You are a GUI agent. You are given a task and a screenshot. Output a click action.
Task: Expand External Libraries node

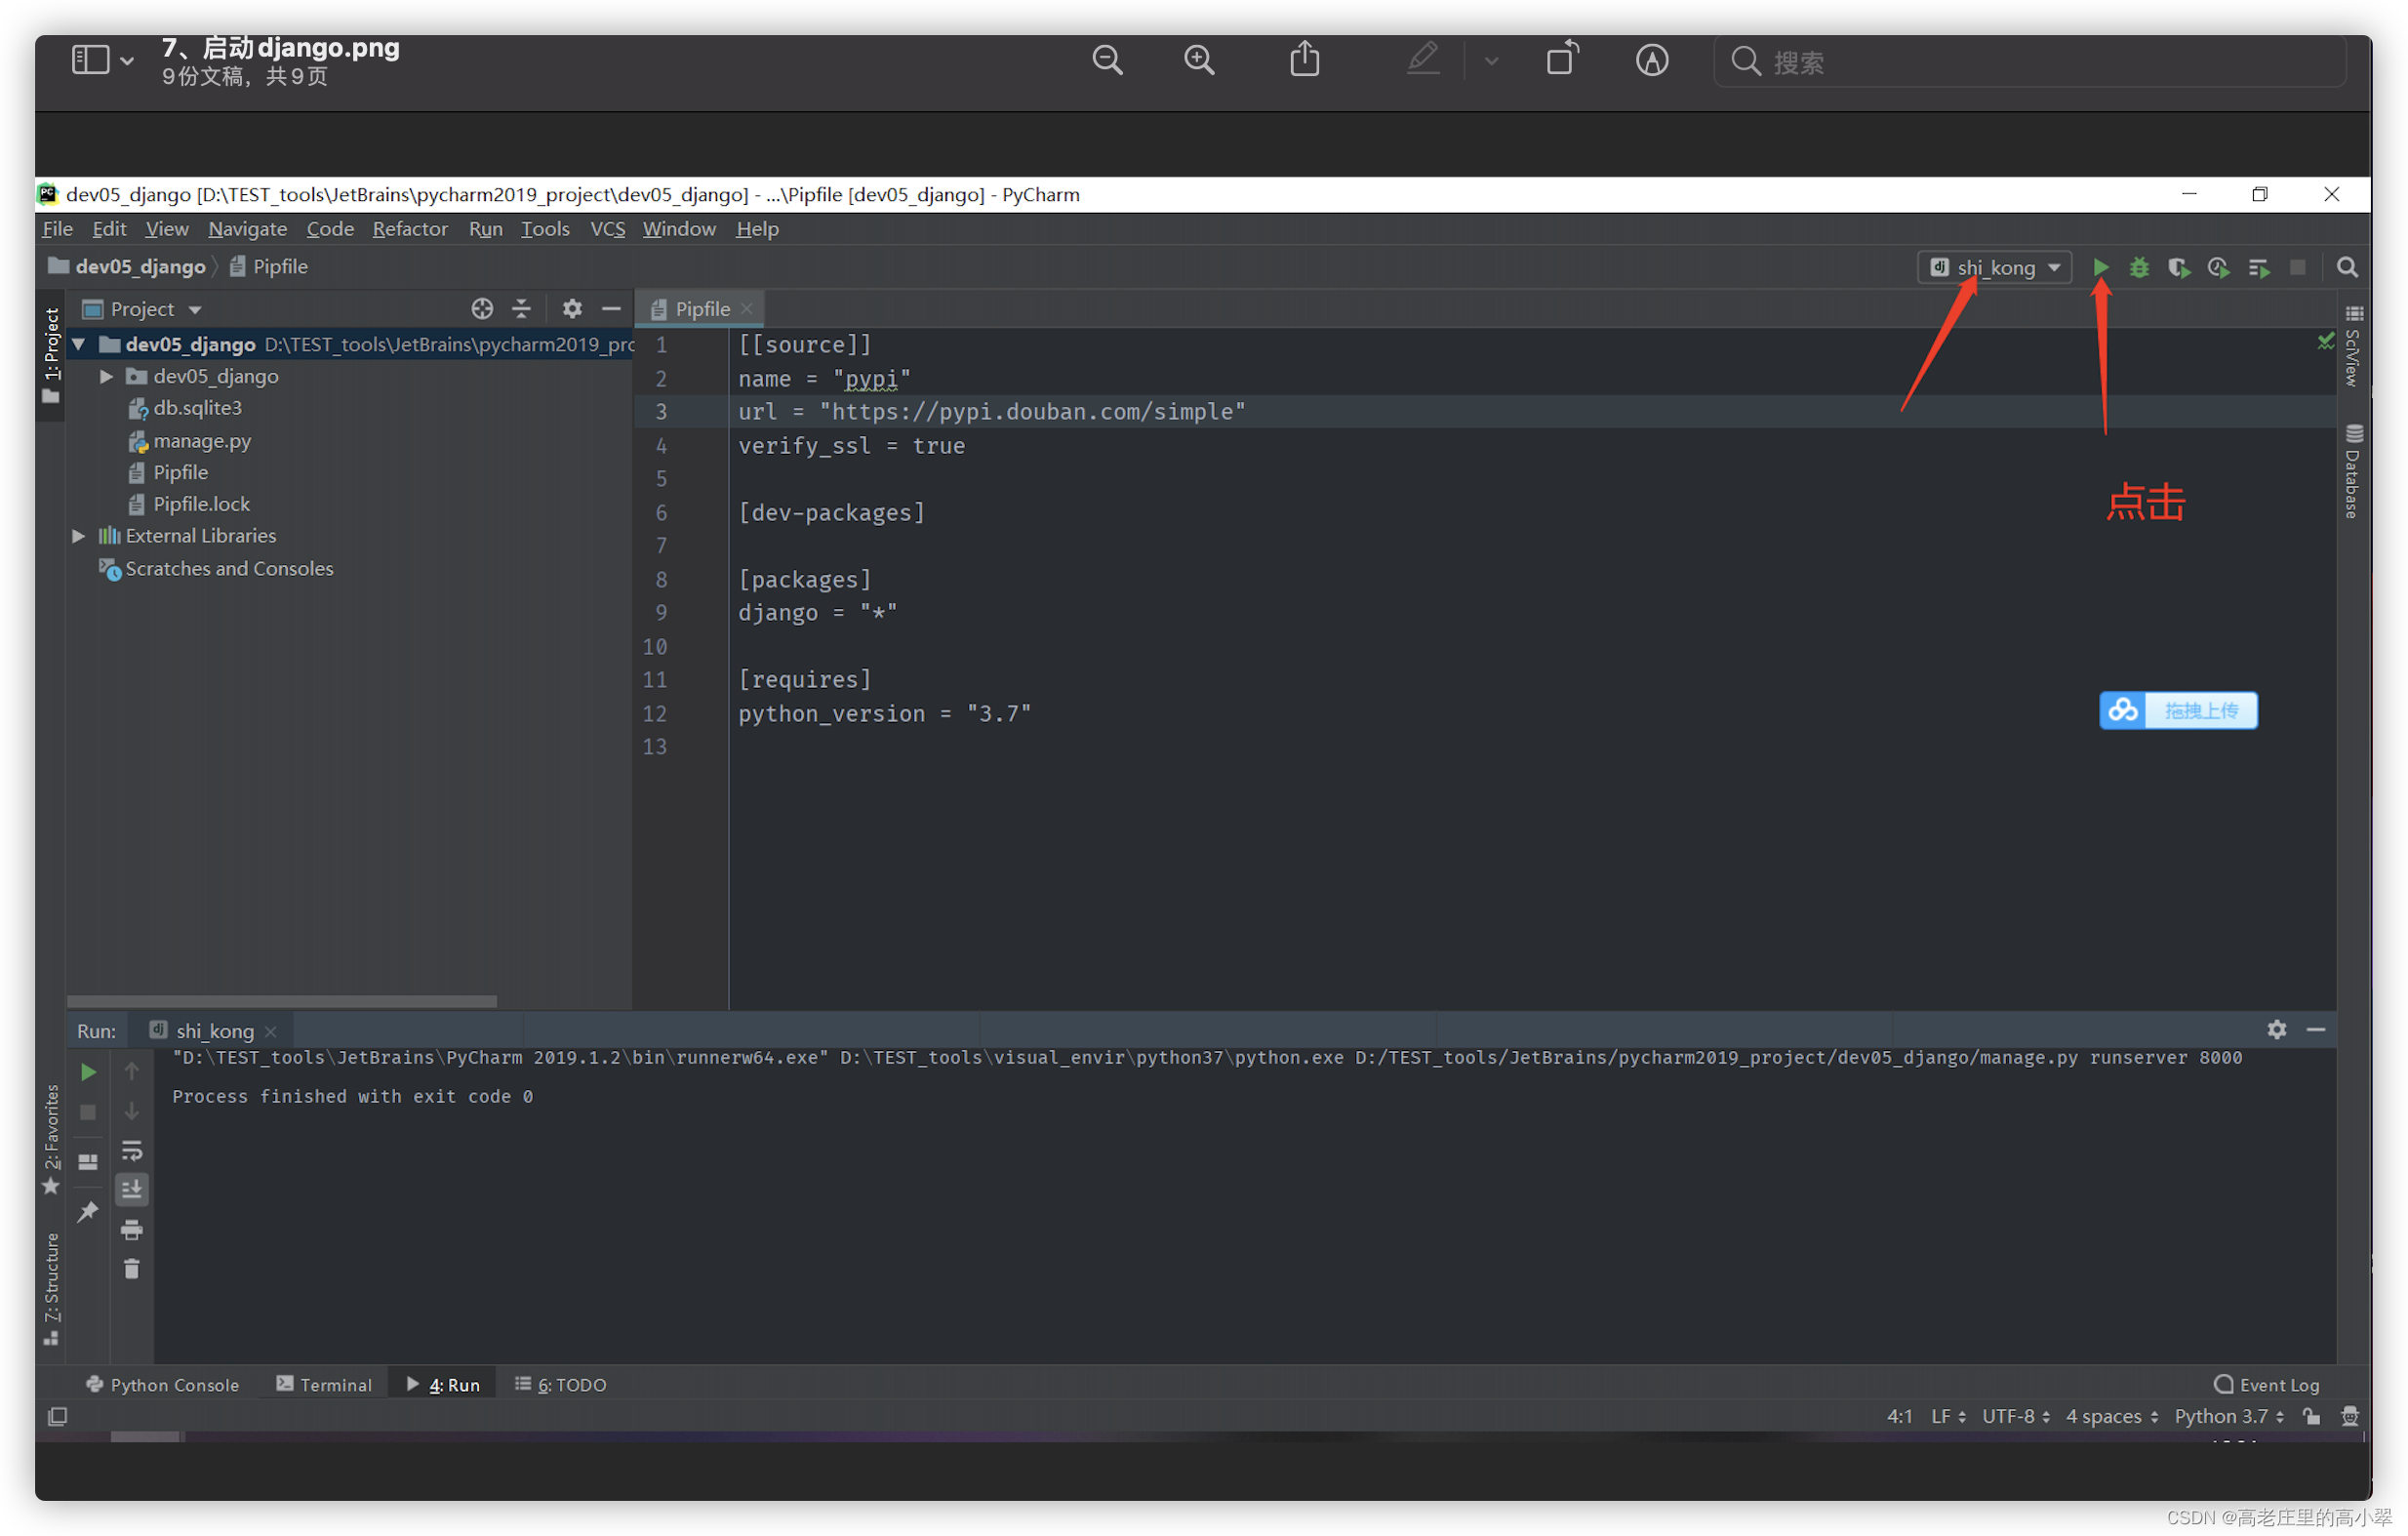click(78, 536)
